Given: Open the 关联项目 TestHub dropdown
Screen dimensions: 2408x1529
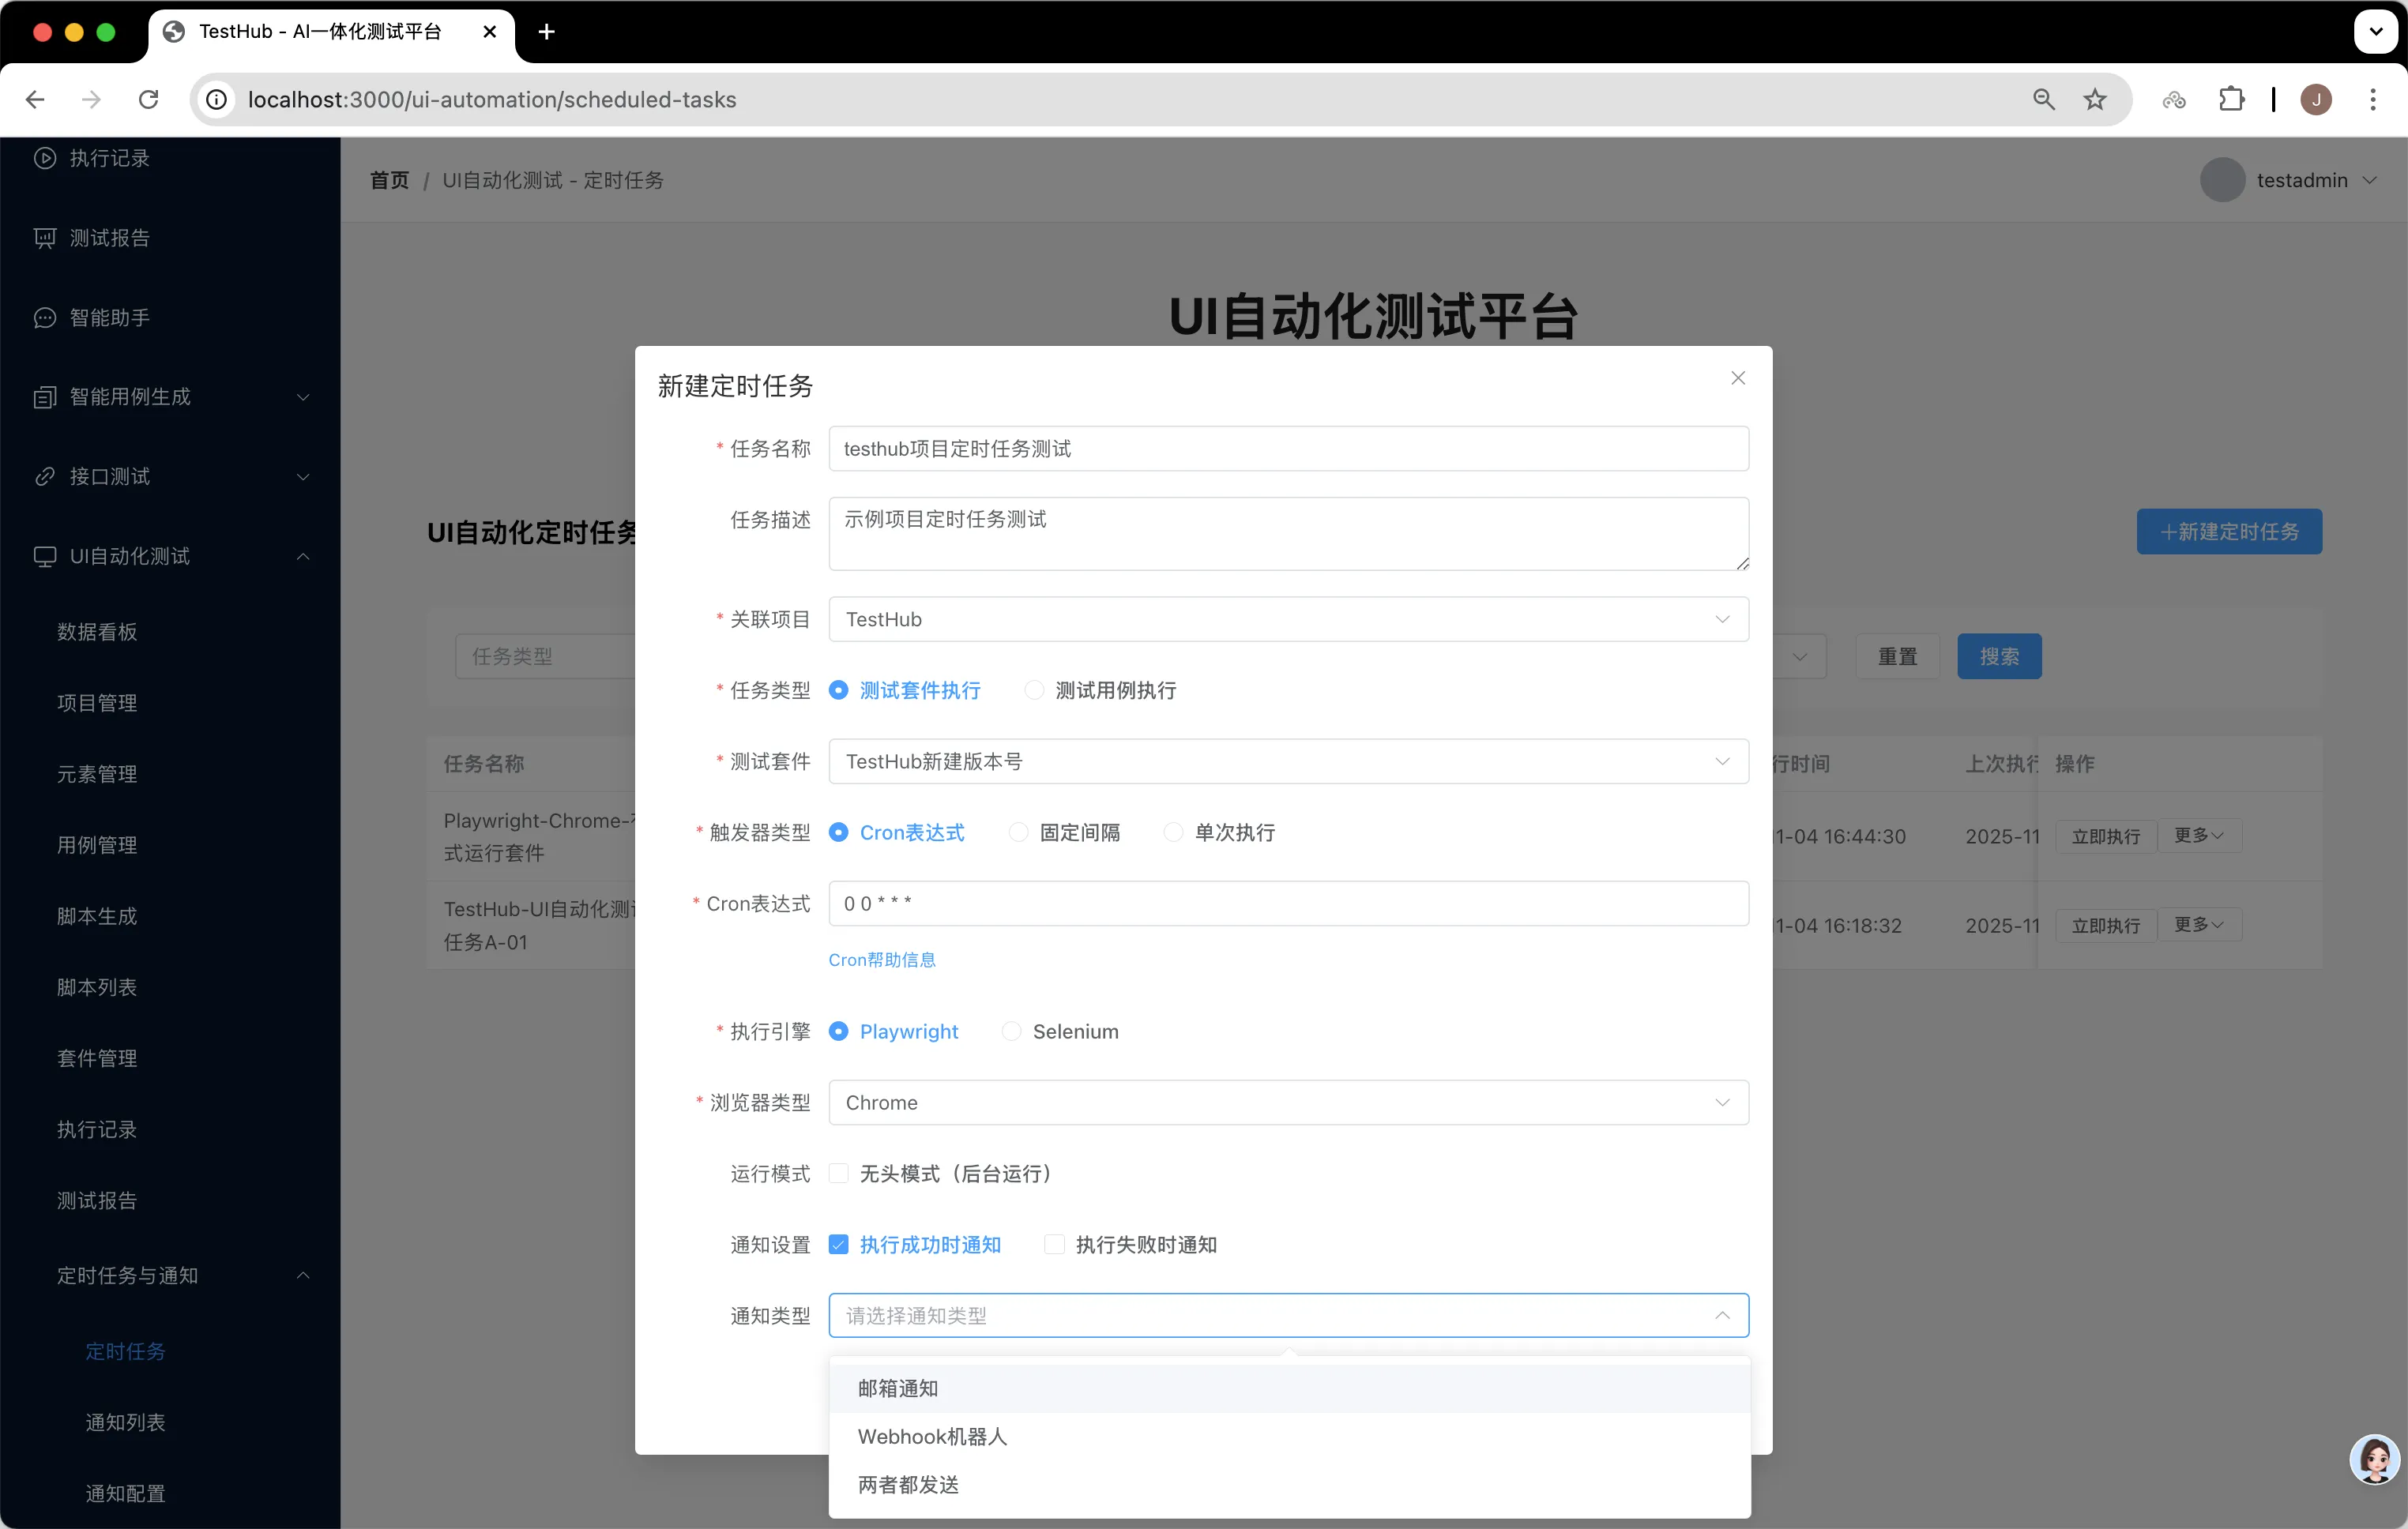Looking at the screenshot, I should tap(1288, 619).
